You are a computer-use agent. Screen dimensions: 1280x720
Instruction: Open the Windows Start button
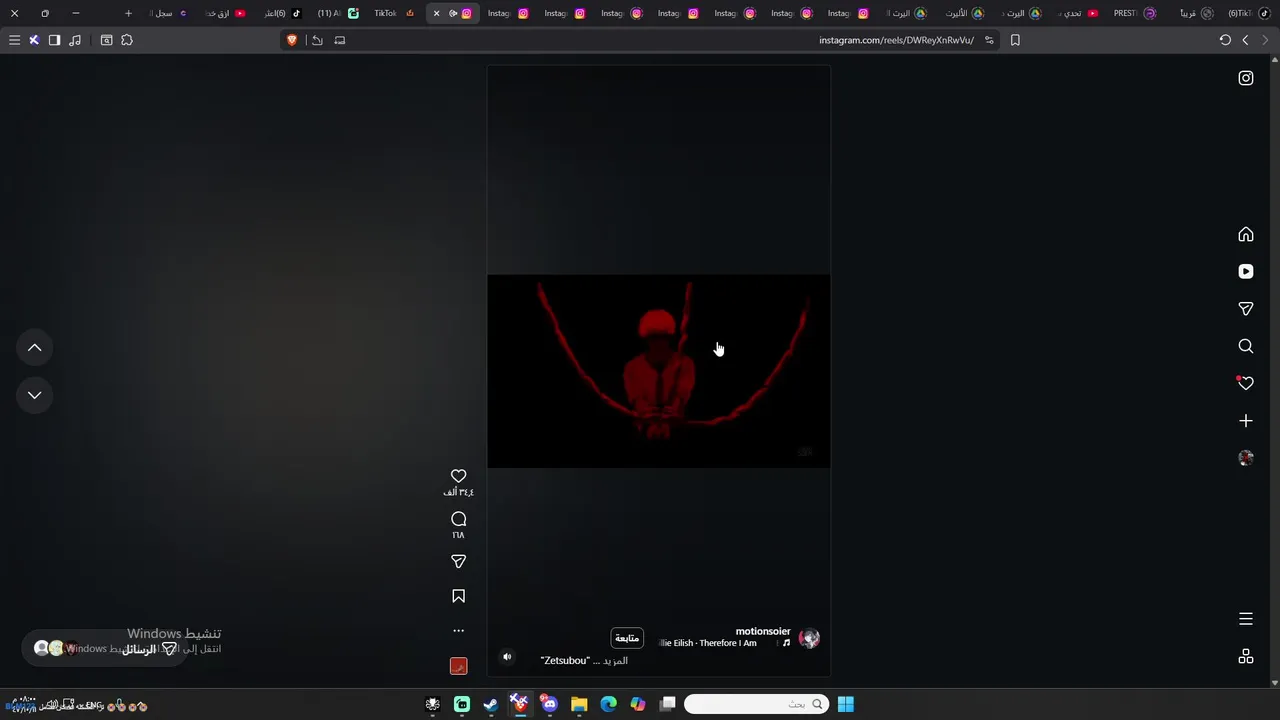pyautogui.click(x=846, y=704)
